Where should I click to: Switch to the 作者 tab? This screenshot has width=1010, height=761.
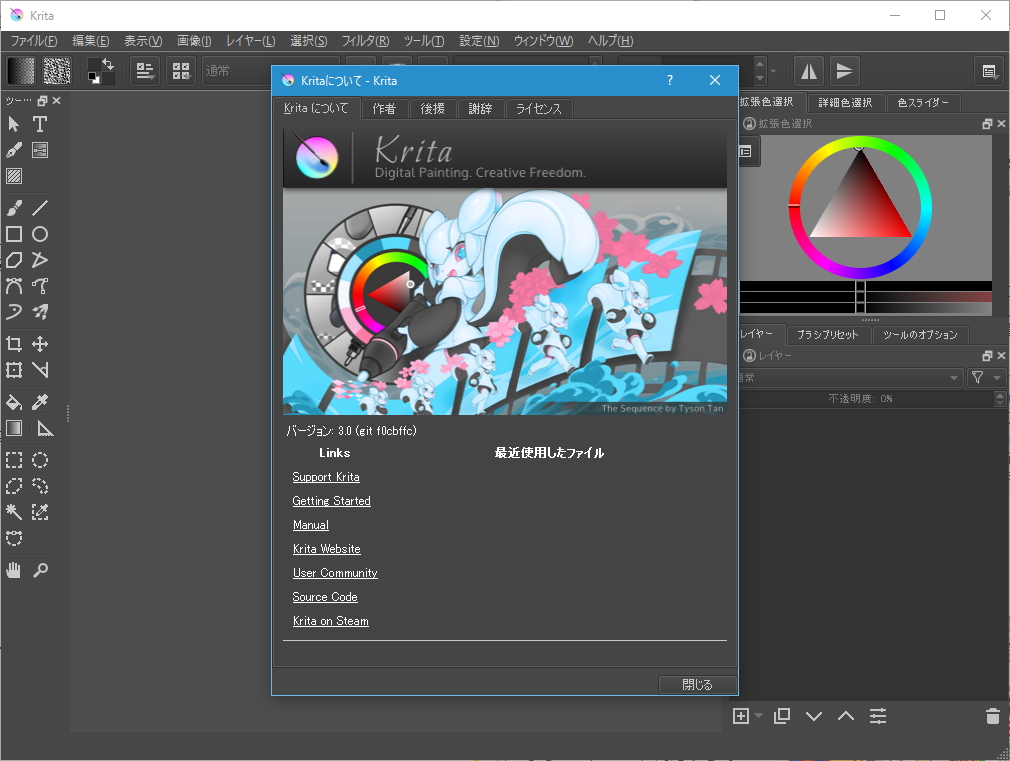pyautogui.click(x=384, y=109)
